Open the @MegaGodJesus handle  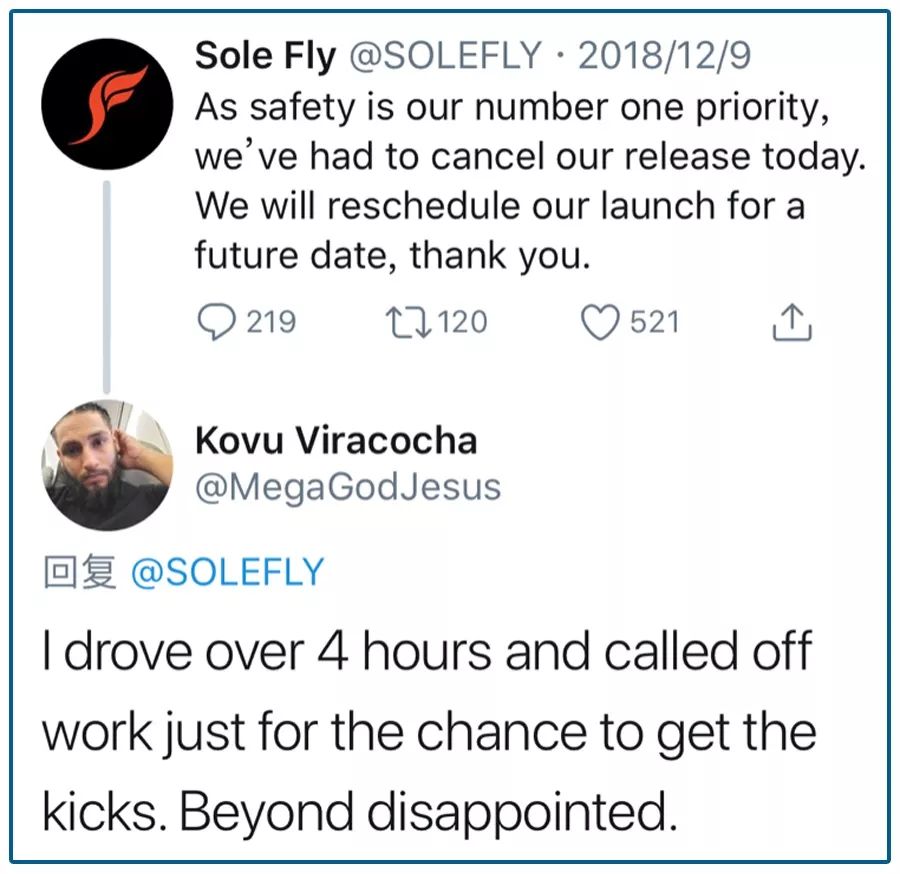coord(347,487)
